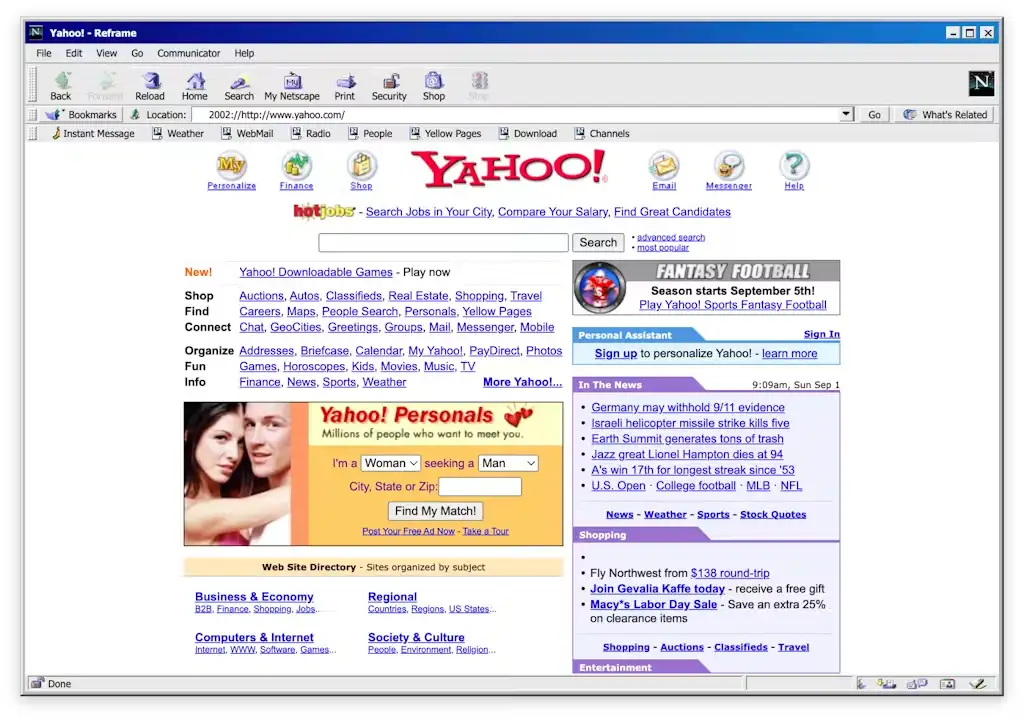Click the status bar composer pencil icon
Screen dimensions: 1024x720
coord(978,683)
